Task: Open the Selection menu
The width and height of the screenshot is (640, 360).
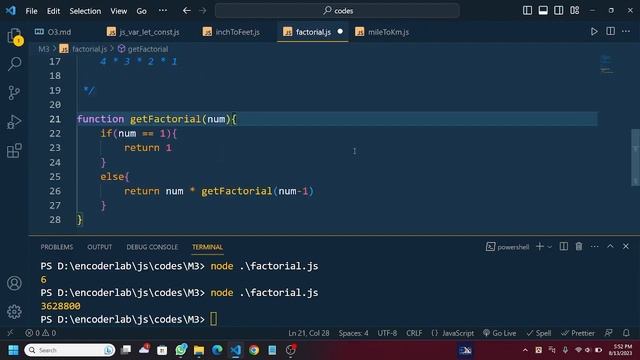Action: click(x=85, y=11)
